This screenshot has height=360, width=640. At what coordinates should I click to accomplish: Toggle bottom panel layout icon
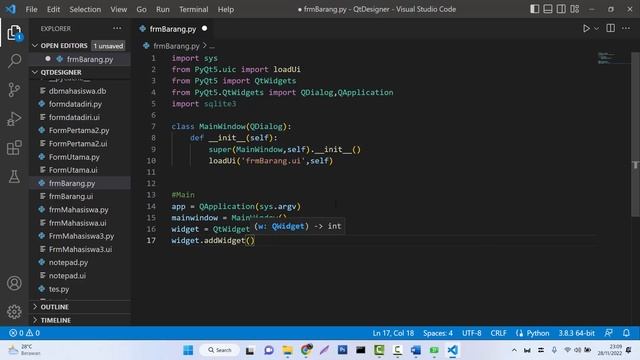(x=548, y=9)
